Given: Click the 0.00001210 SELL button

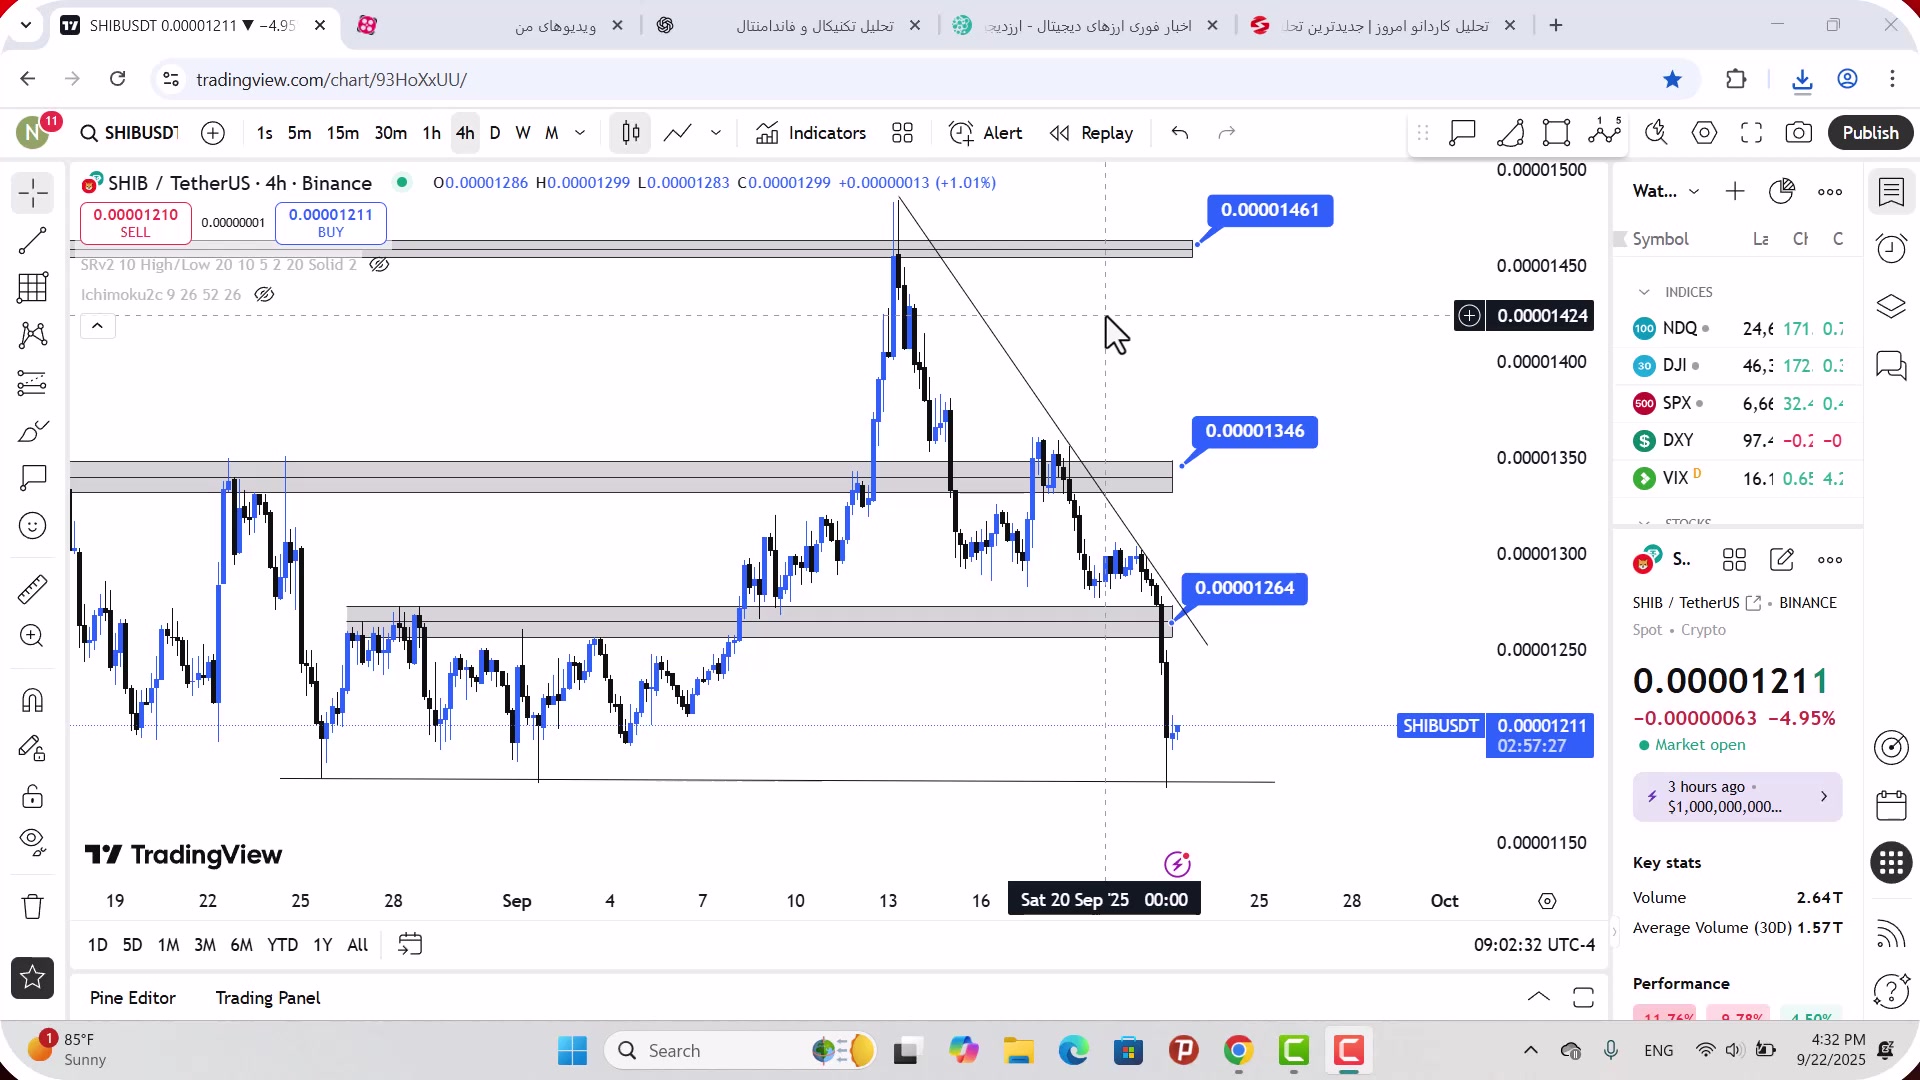Looking at the screenshot, I should (136, 223).
